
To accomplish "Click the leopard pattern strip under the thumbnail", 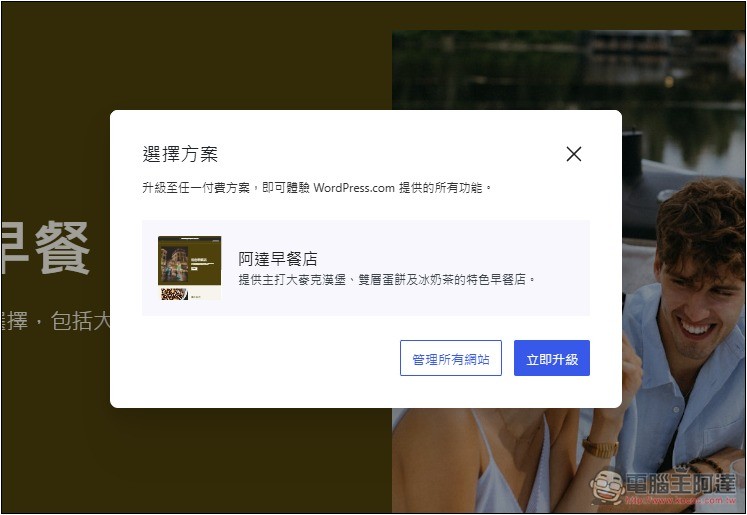I will [176, 294].
